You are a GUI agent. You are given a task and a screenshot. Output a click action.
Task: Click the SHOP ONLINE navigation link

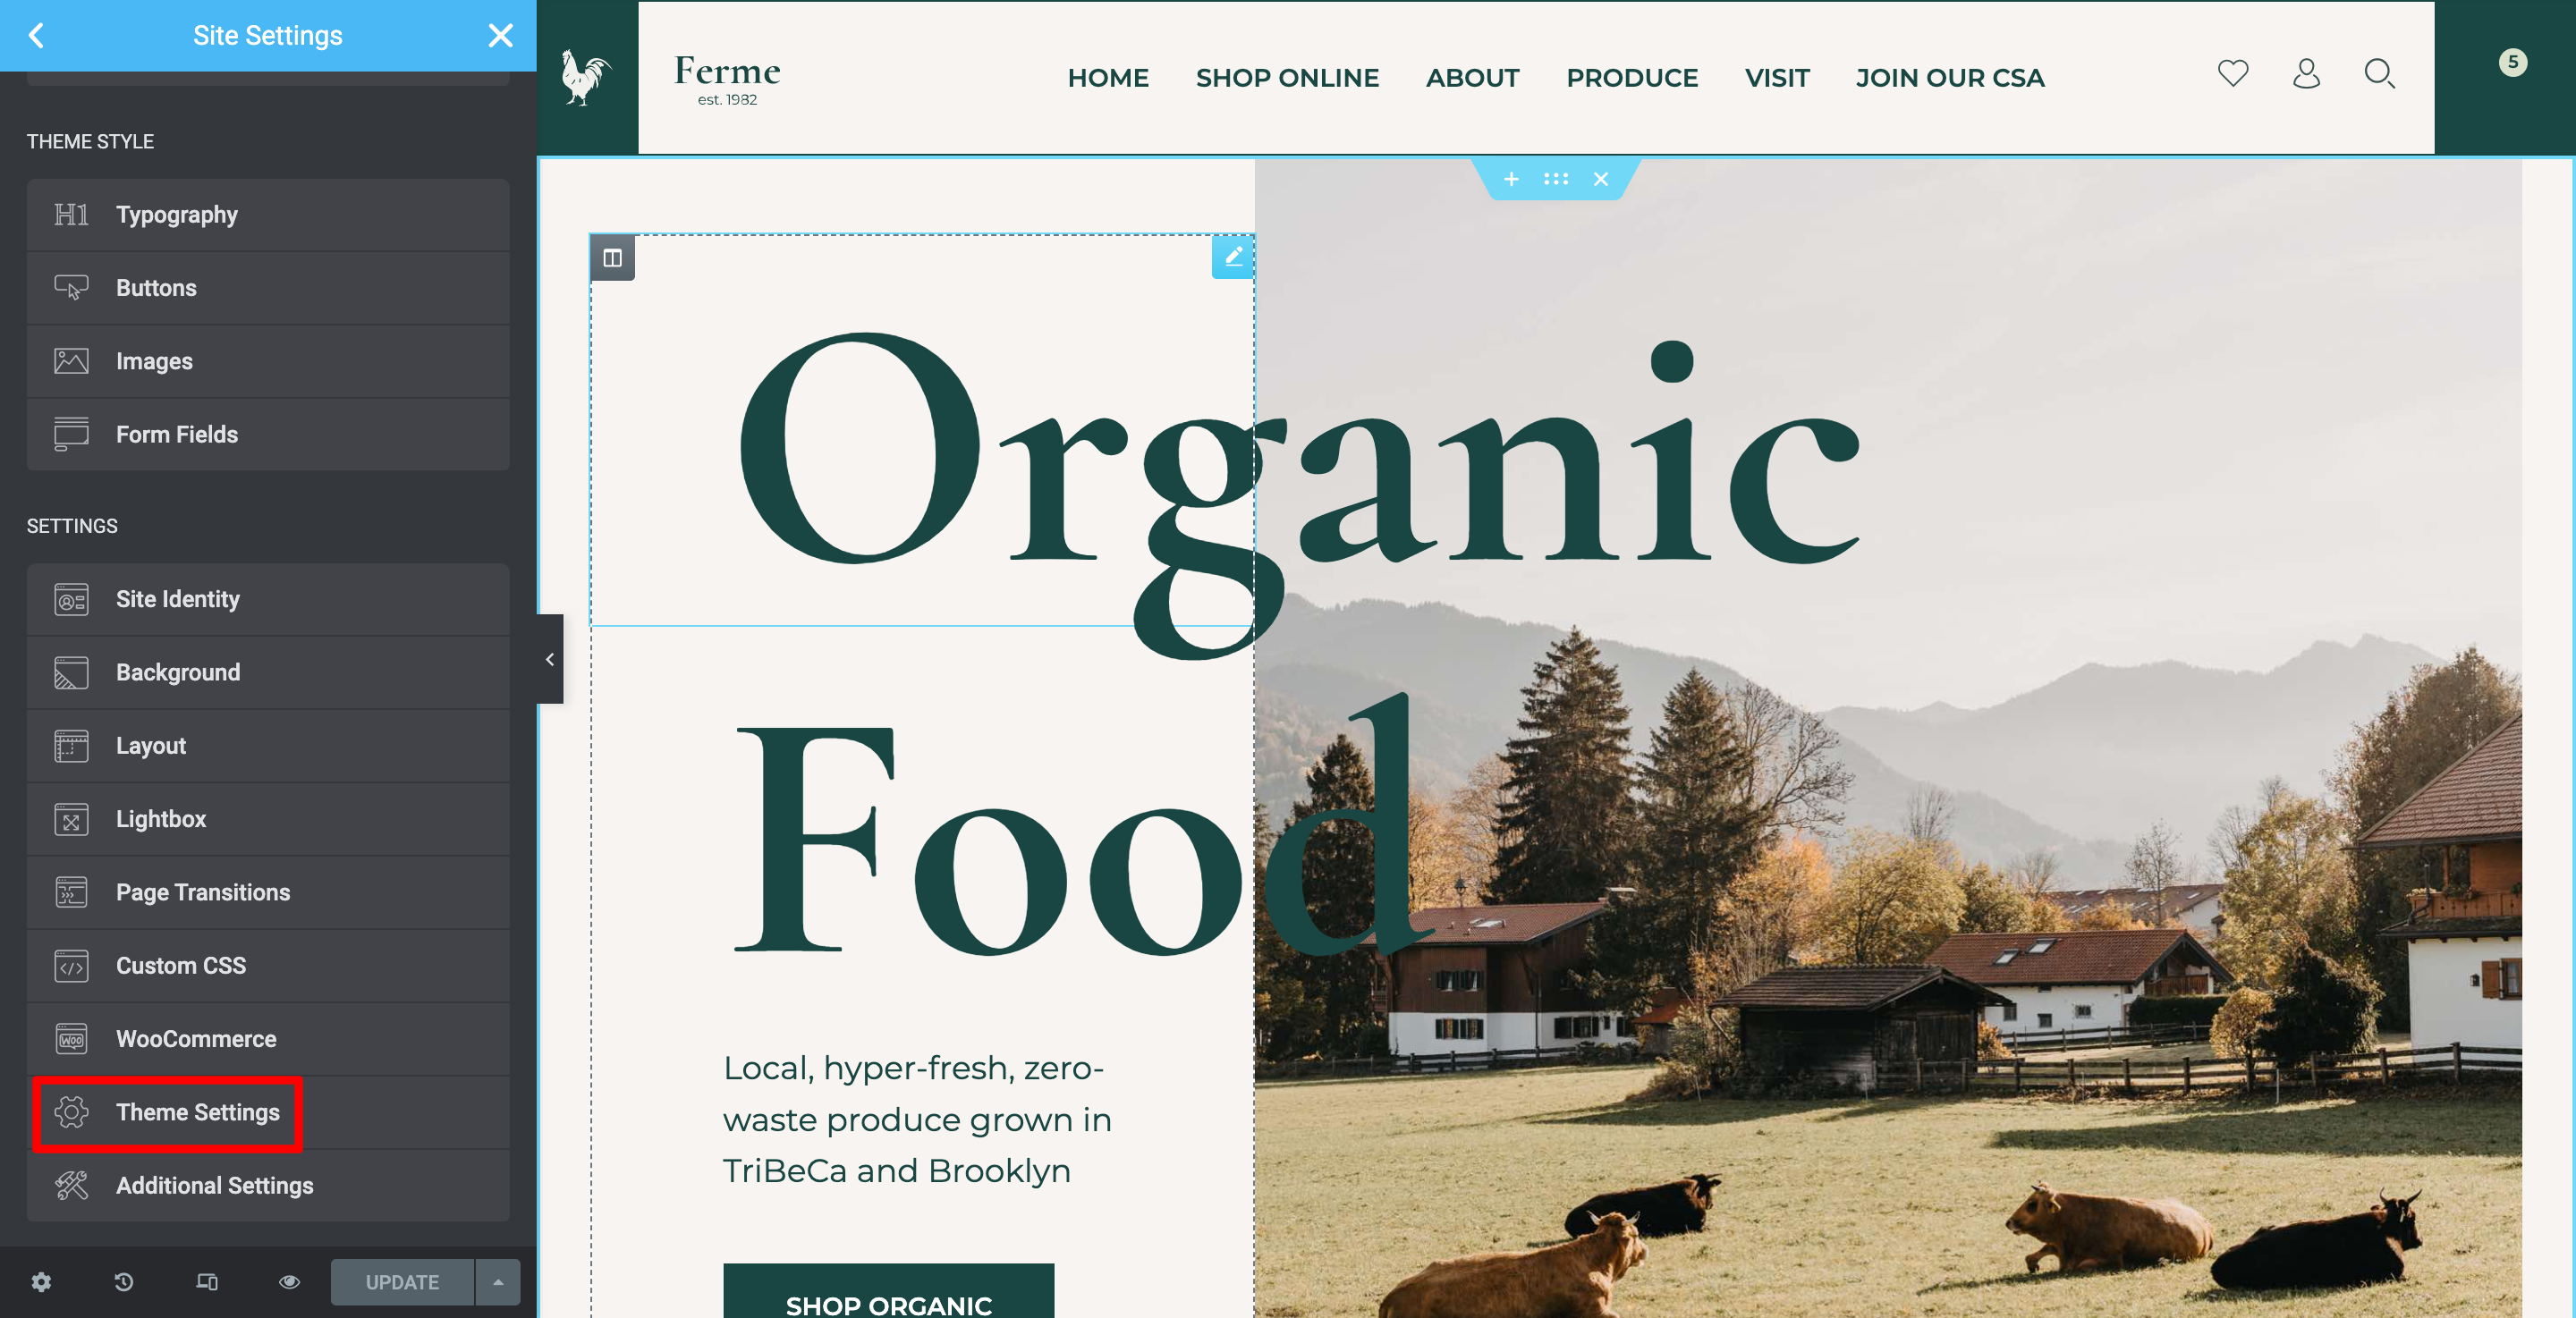coord(1287,78)
